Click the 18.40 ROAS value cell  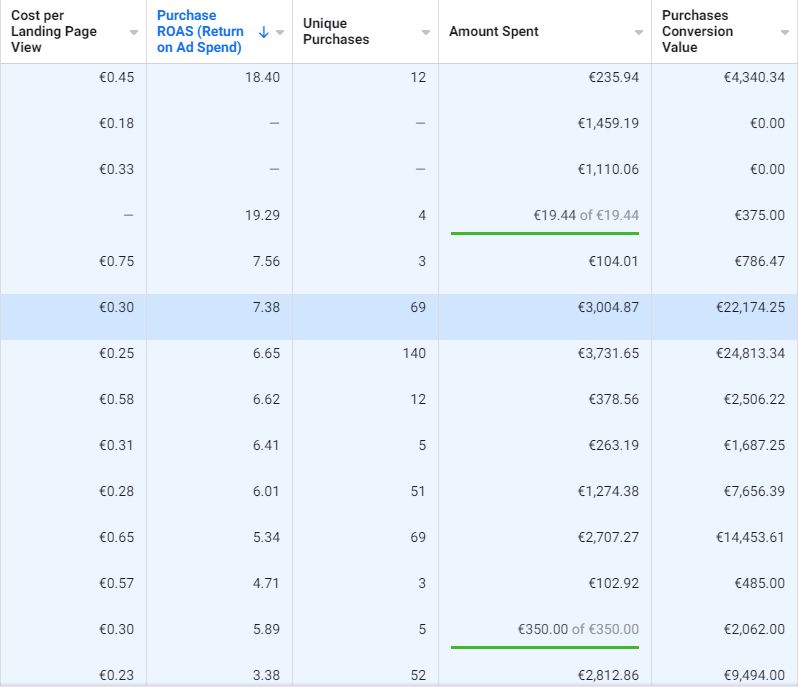pos(262,77)
